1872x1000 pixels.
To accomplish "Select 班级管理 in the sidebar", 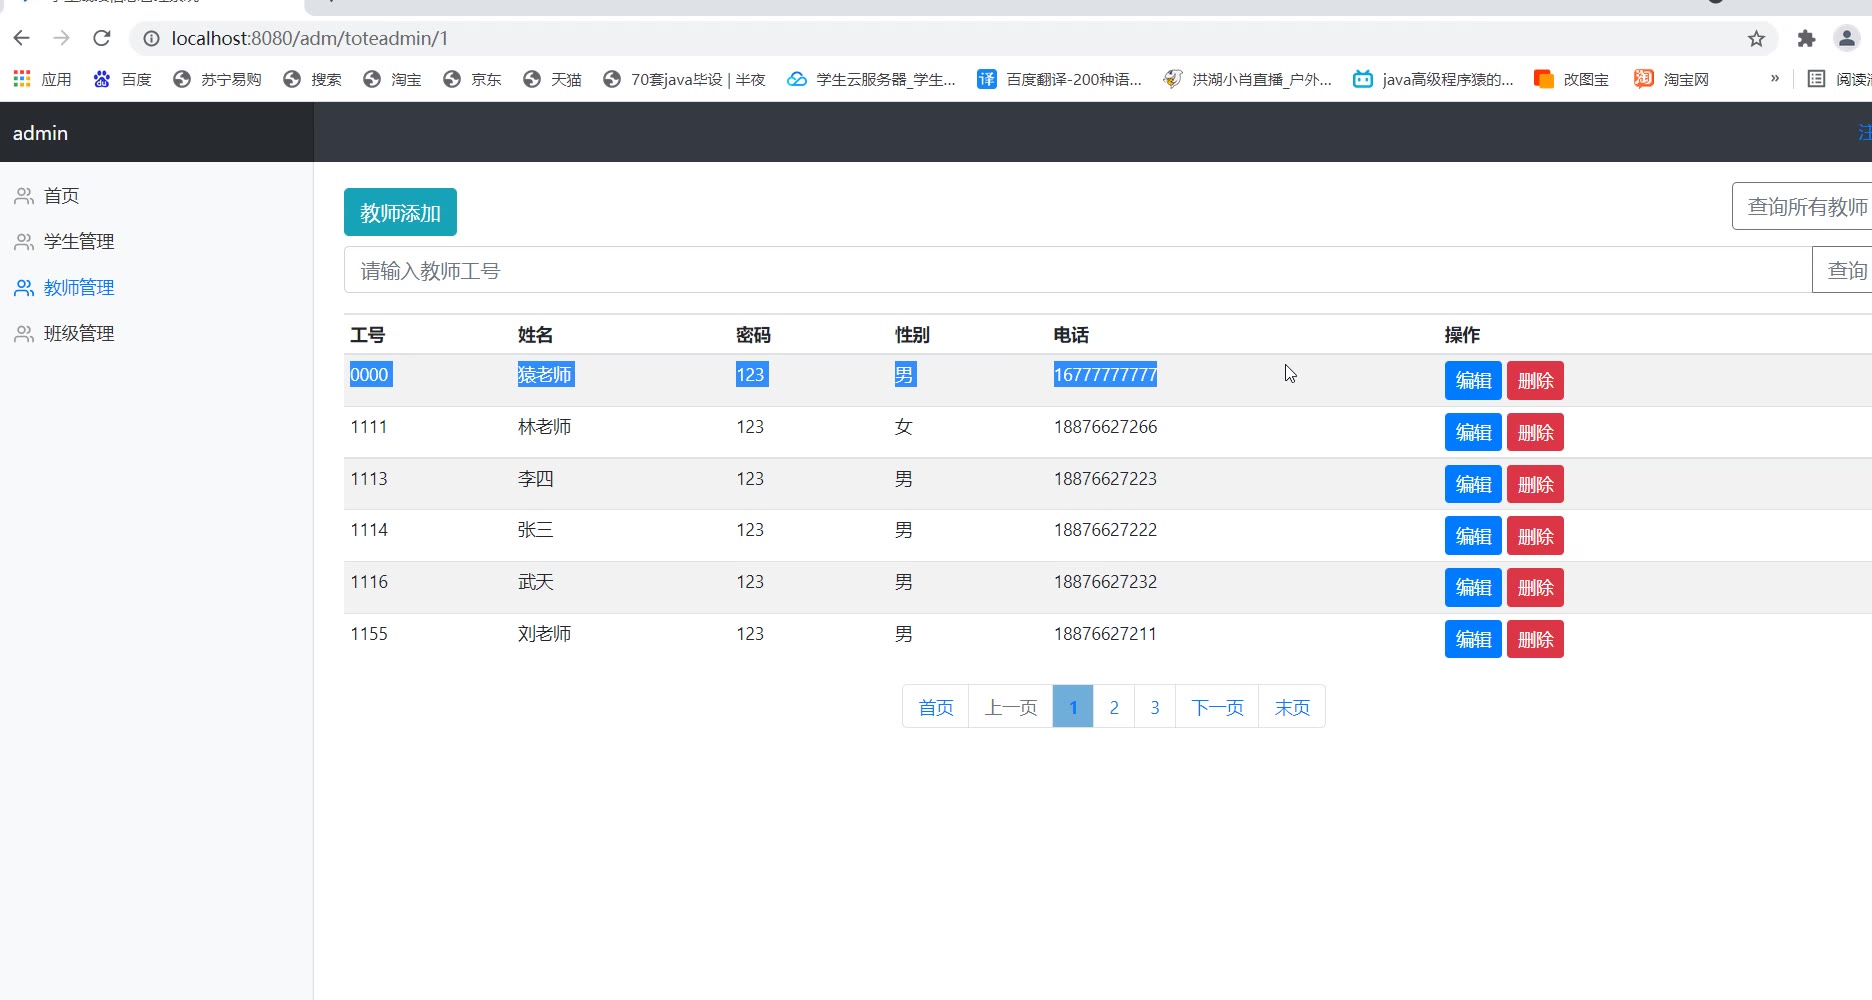I will click(x=78, y=334).
